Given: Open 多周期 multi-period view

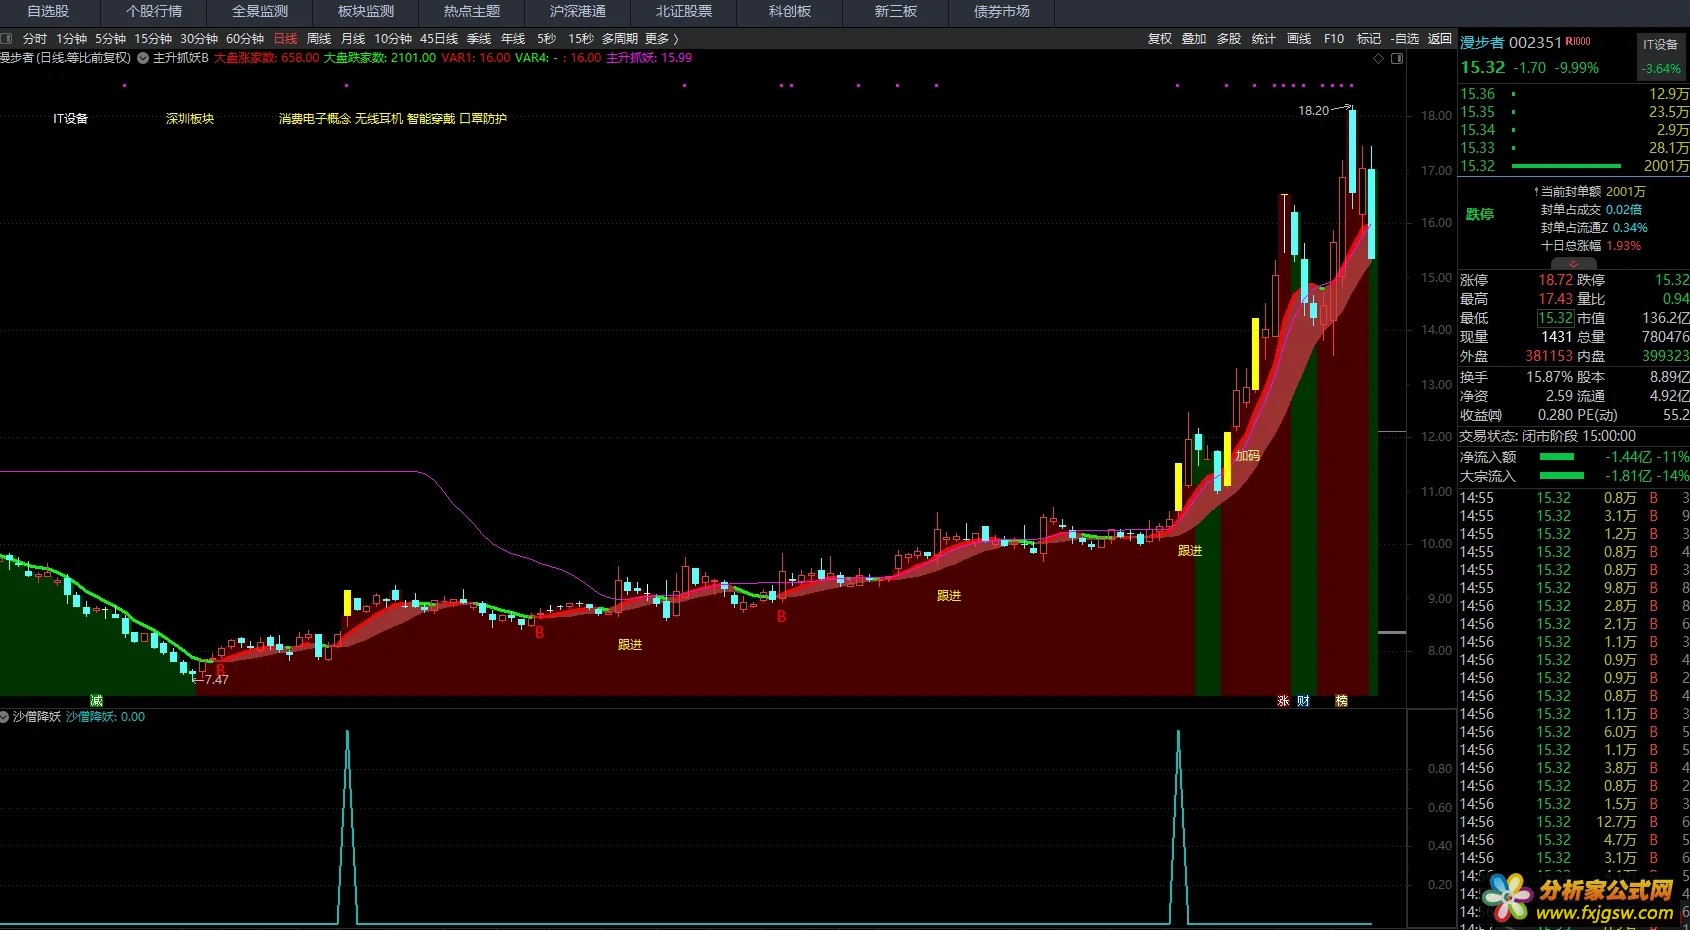Looking at the screenshot, I should point(619,39).
